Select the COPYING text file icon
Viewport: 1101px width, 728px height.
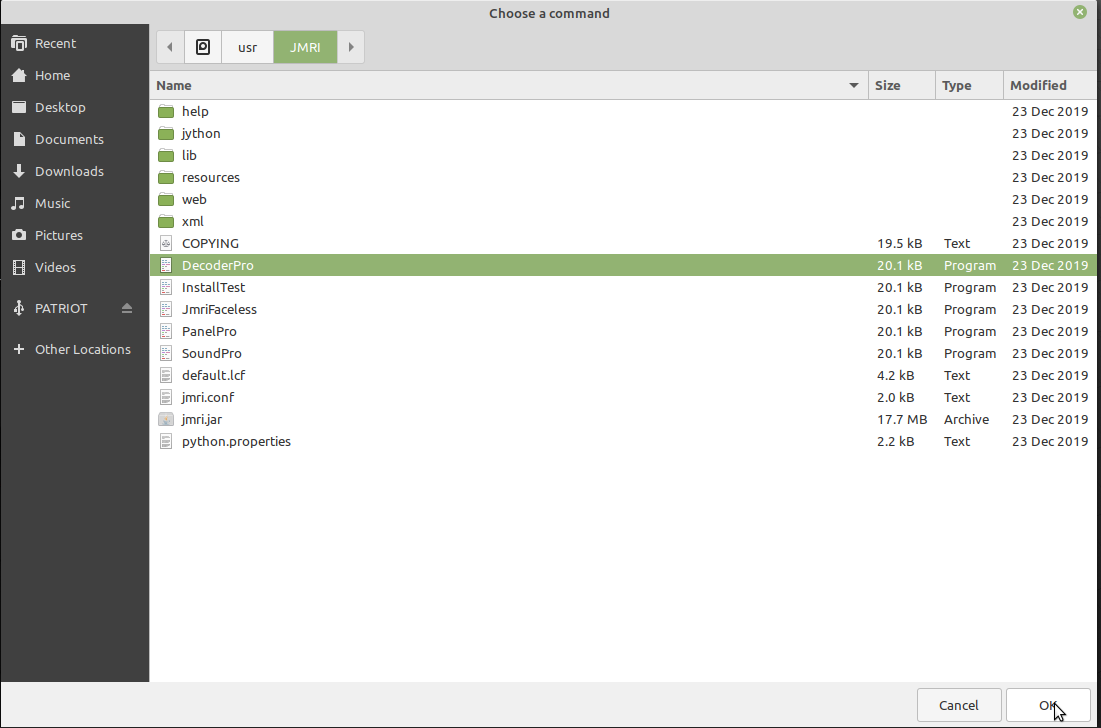point(166,244)
